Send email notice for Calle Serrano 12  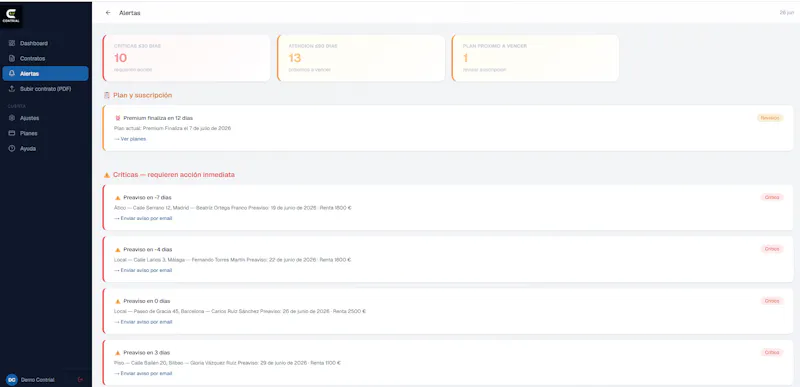tap(143, 218)
